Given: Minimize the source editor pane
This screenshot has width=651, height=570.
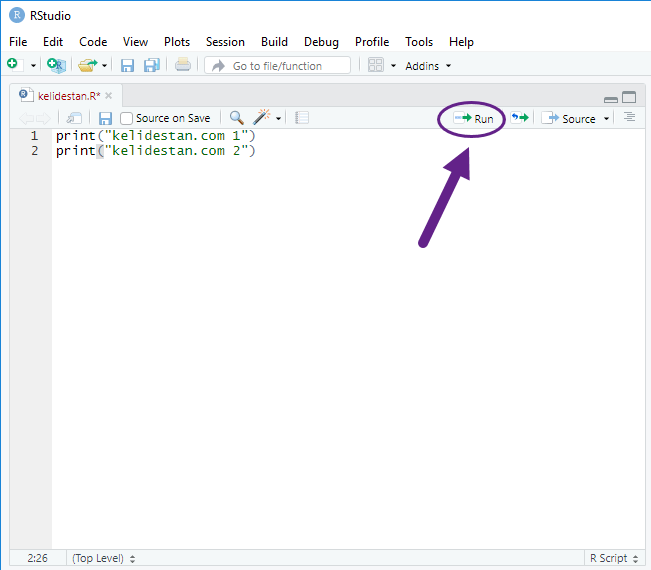Looking at the screenshot, I should pos(611,99).
